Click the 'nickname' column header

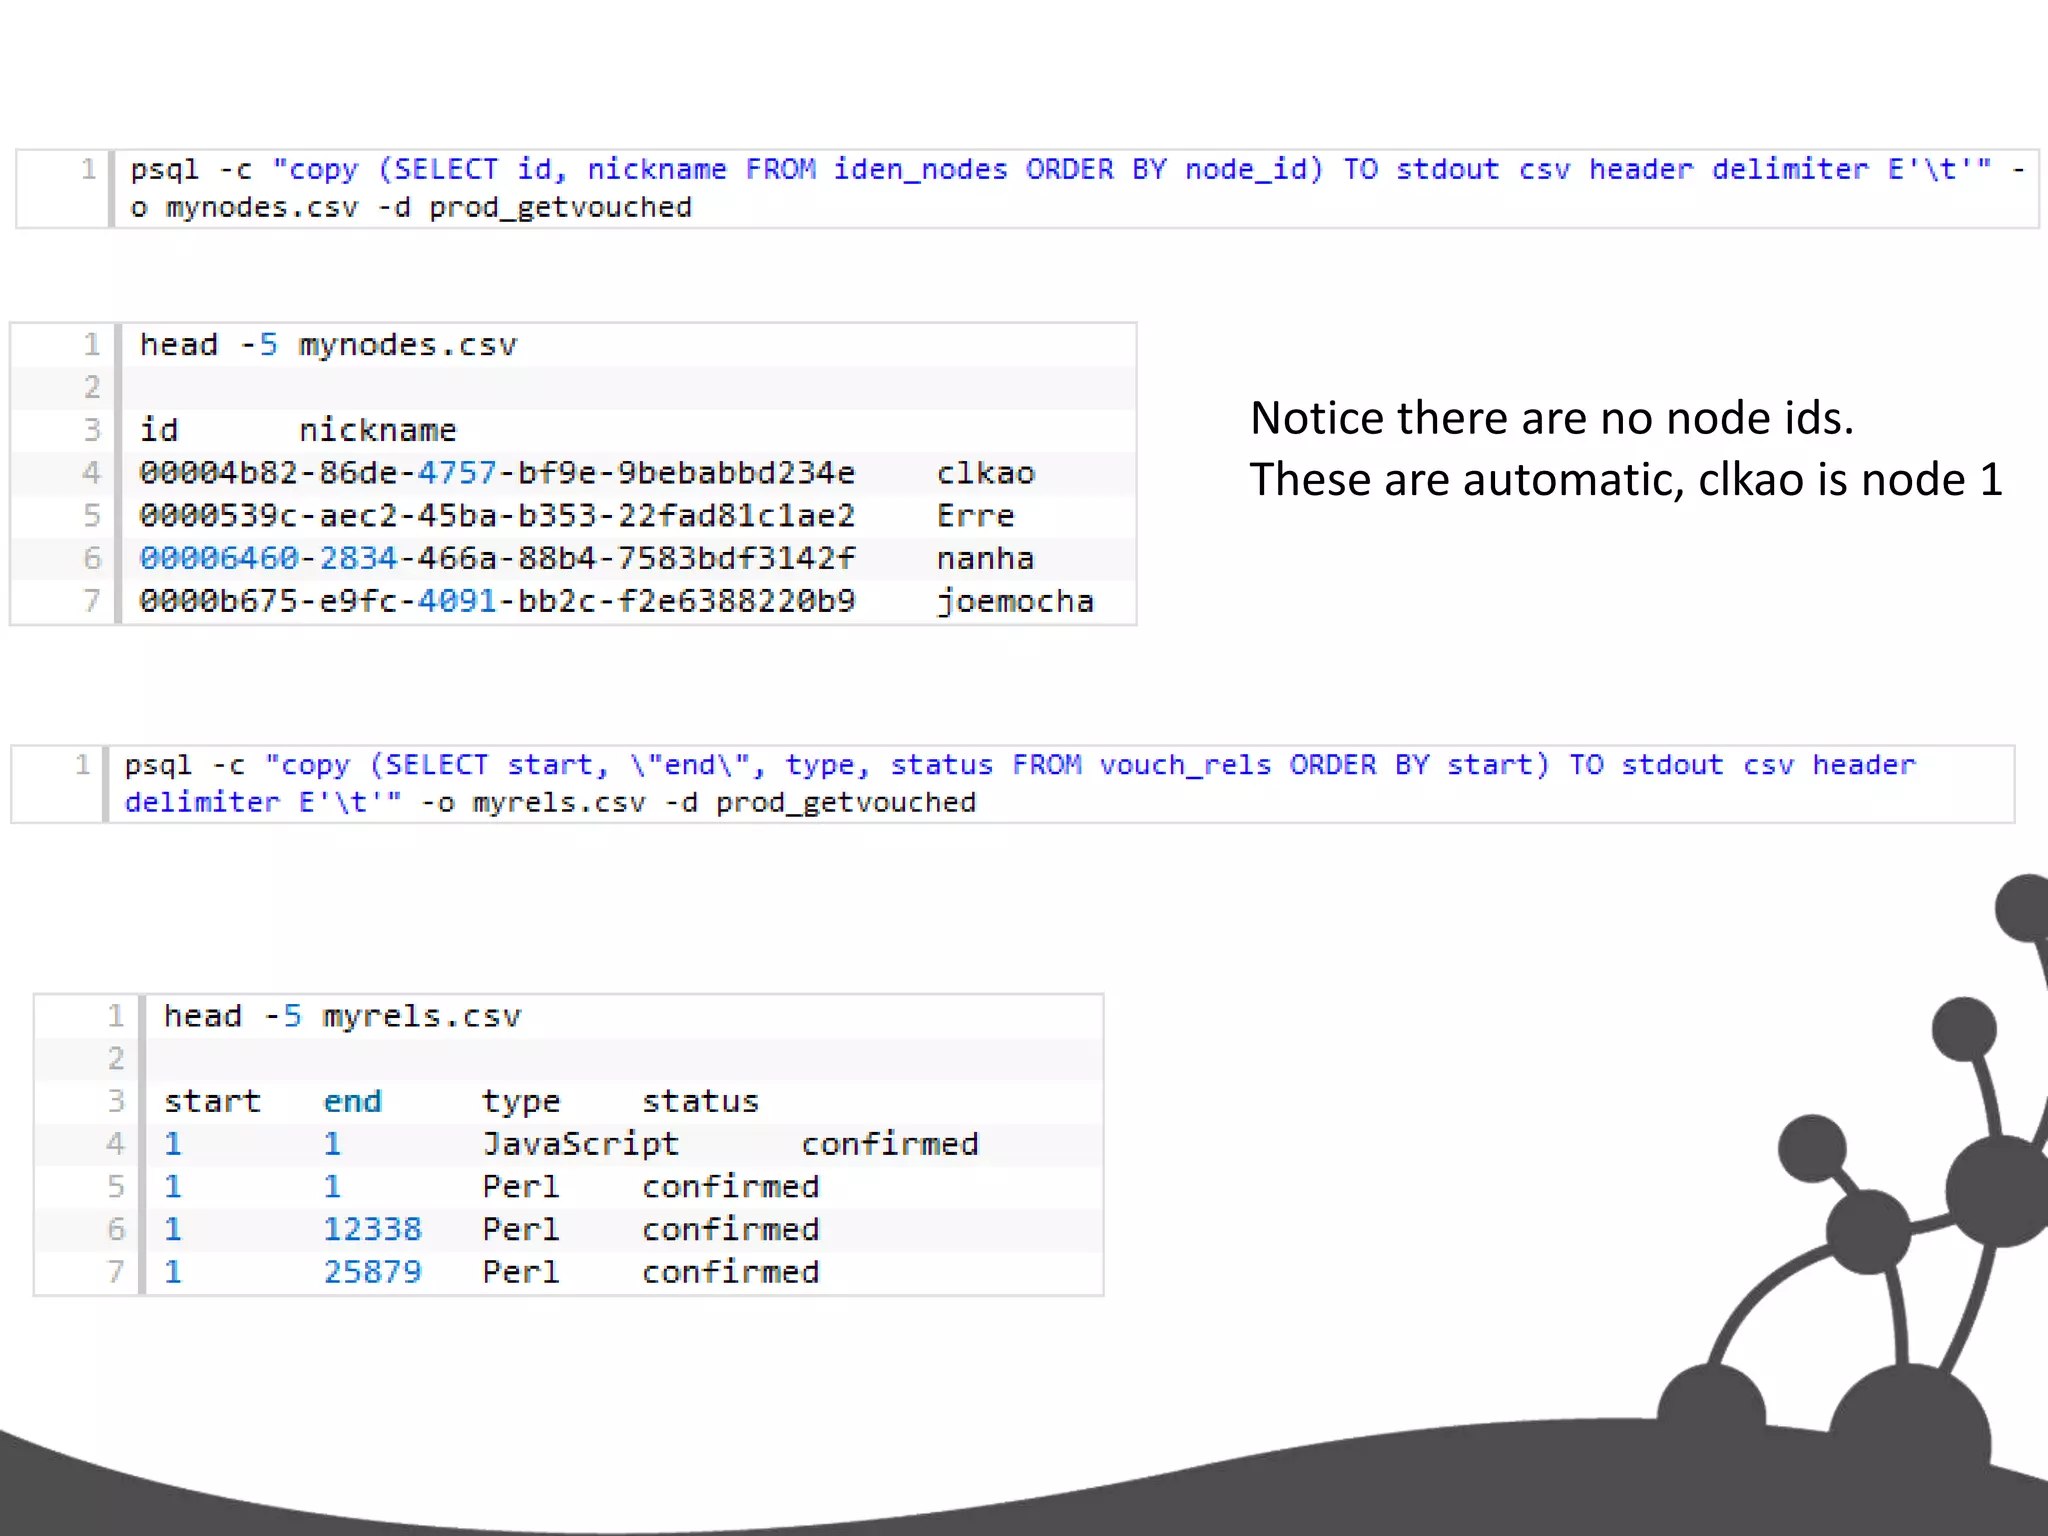coord(377,430)
